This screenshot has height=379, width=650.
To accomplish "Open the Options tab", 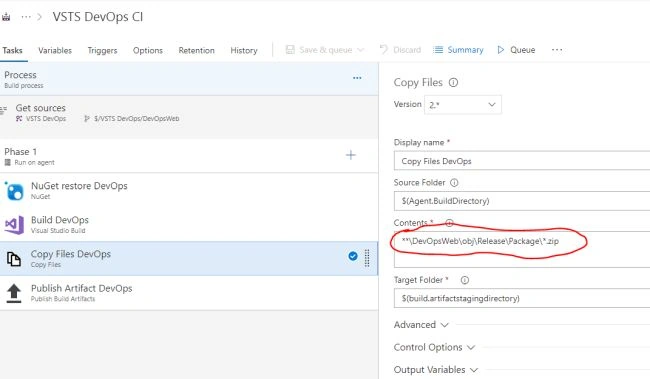I will (148, 51).
